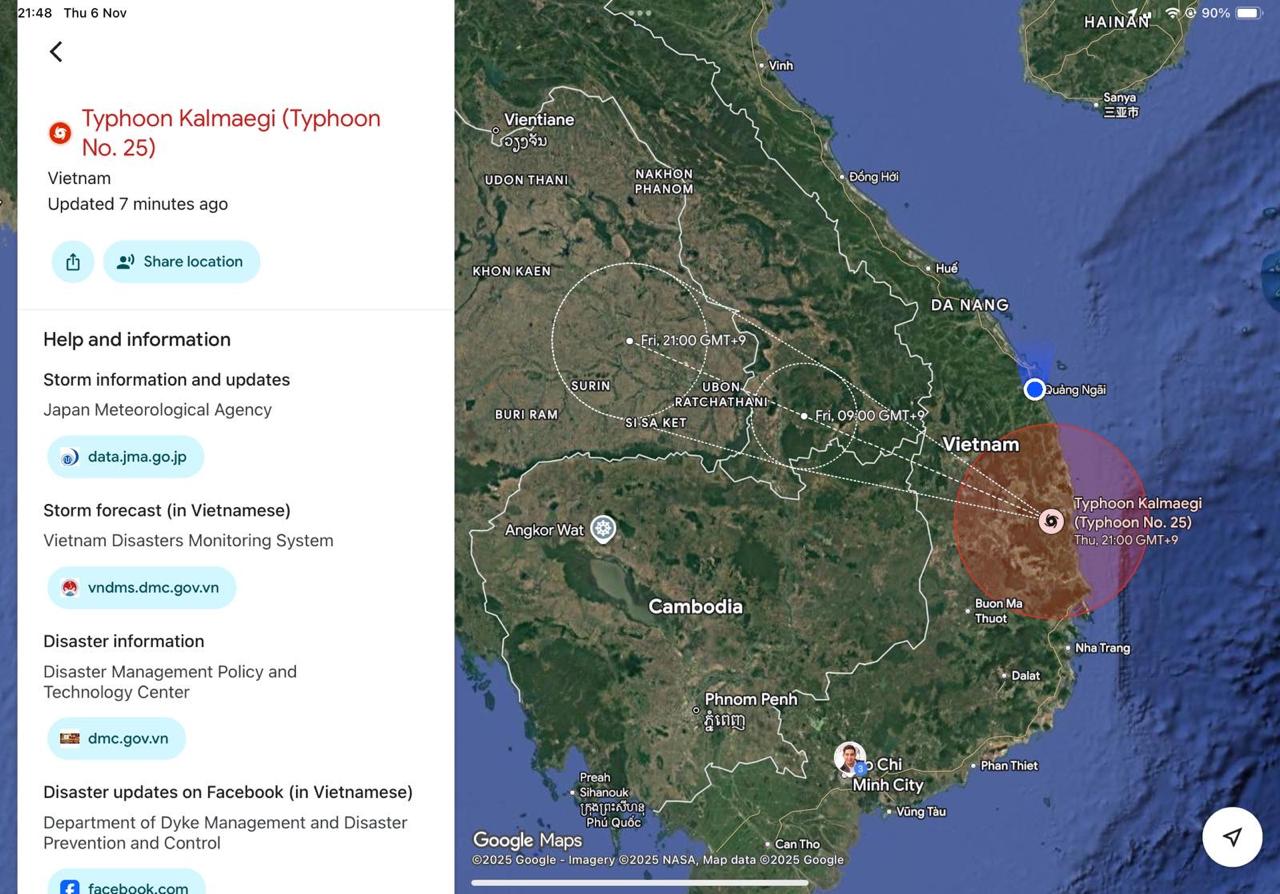Image resolution: width=1280 pixels, height=894 pixels.
Task: Tap the blue current location dot
Action: click(1034, 389)
